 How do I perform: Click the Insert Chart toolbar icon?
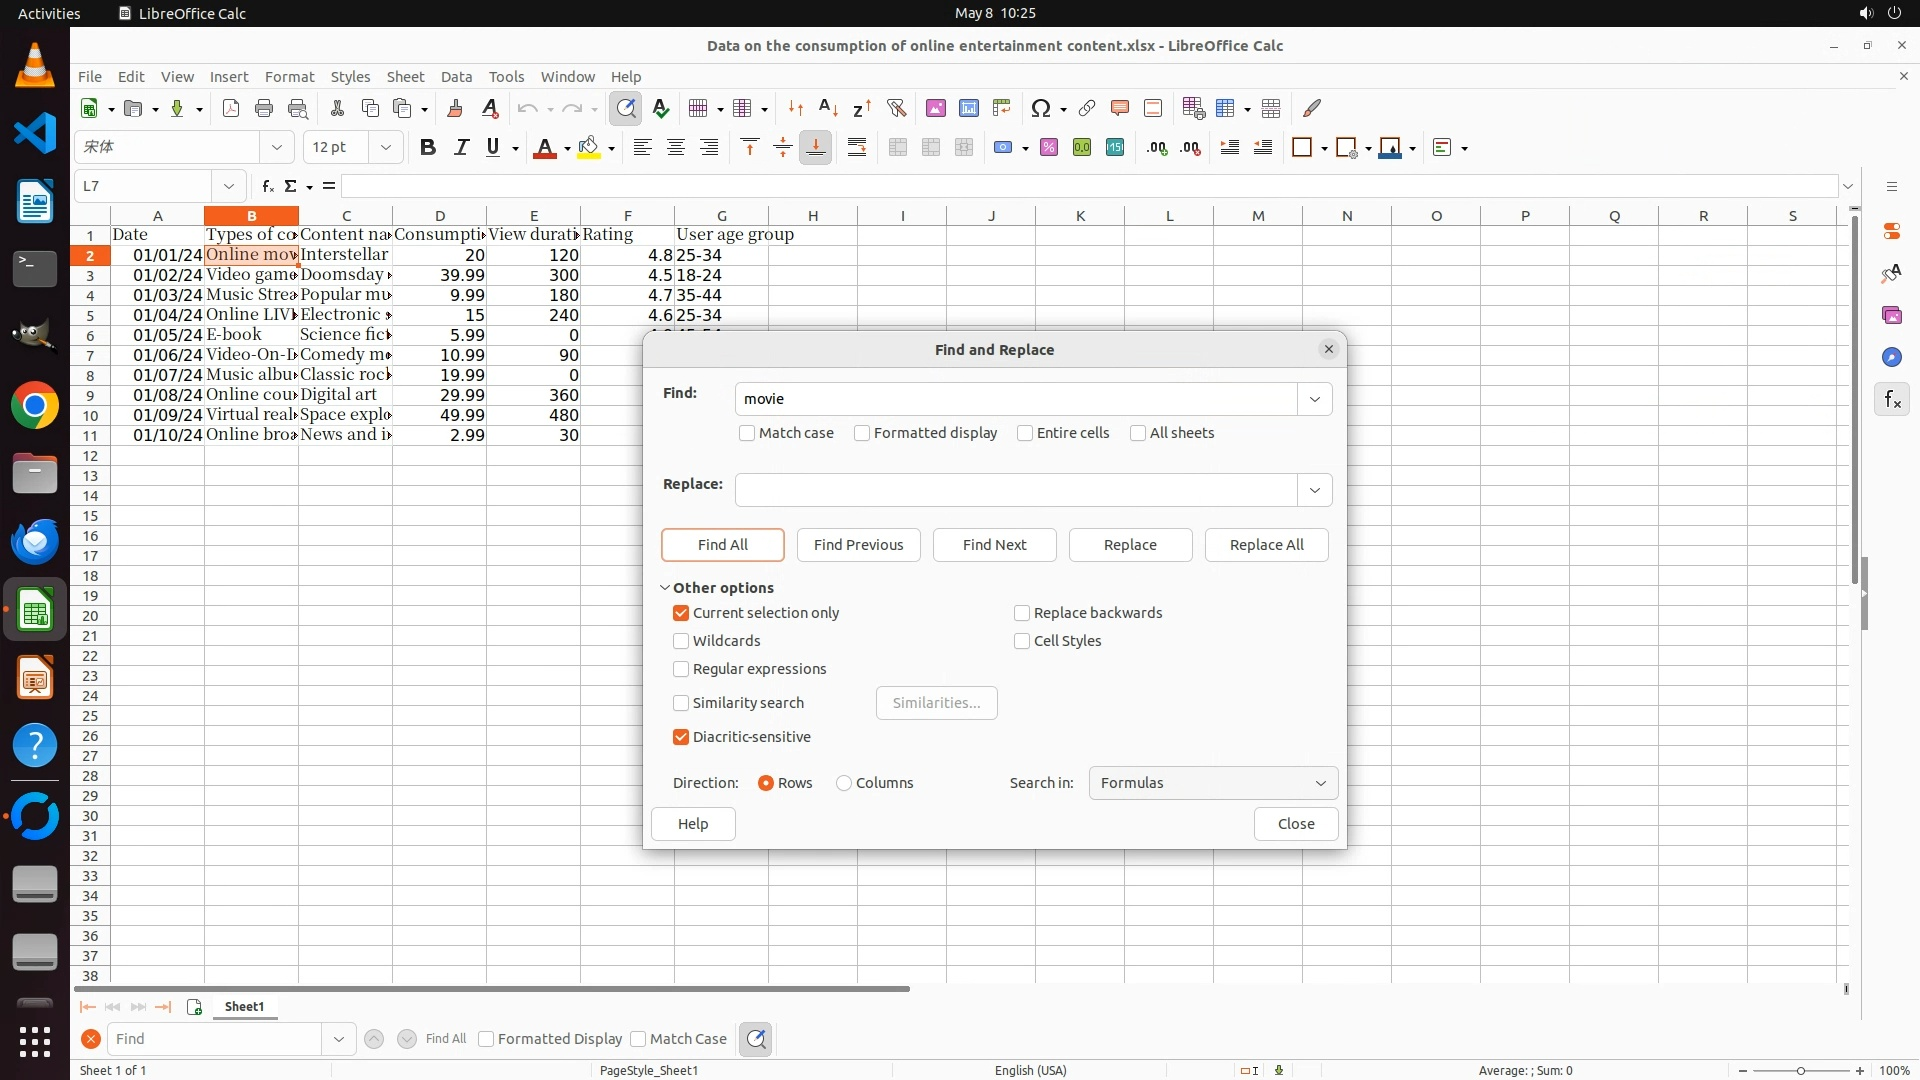coord(968,108)
